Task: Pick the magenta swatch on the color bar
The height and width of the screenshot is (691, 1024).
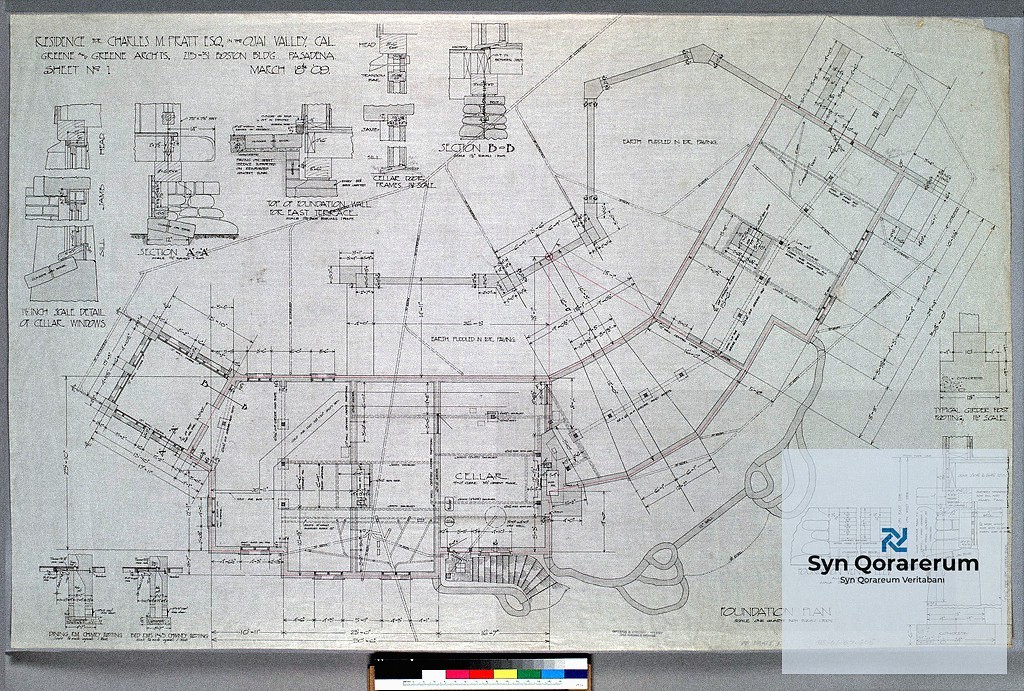Action: point(458,673)
